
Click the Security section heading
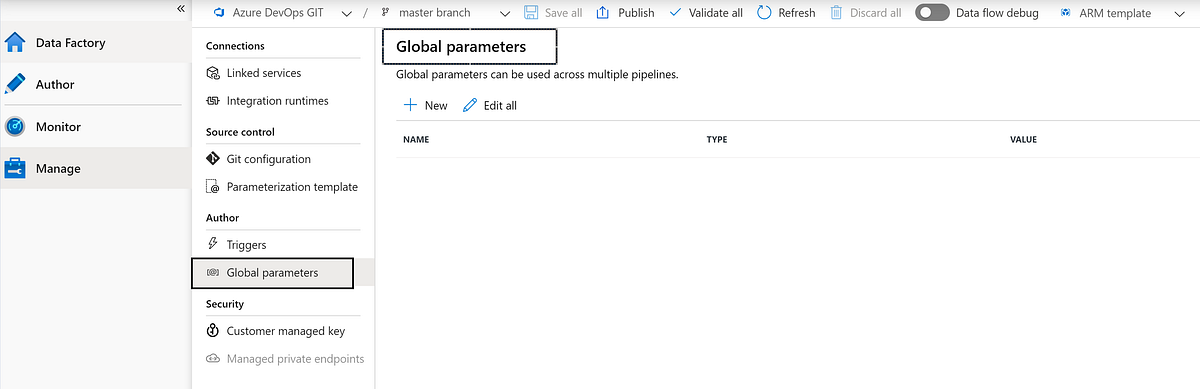point(225,304)
